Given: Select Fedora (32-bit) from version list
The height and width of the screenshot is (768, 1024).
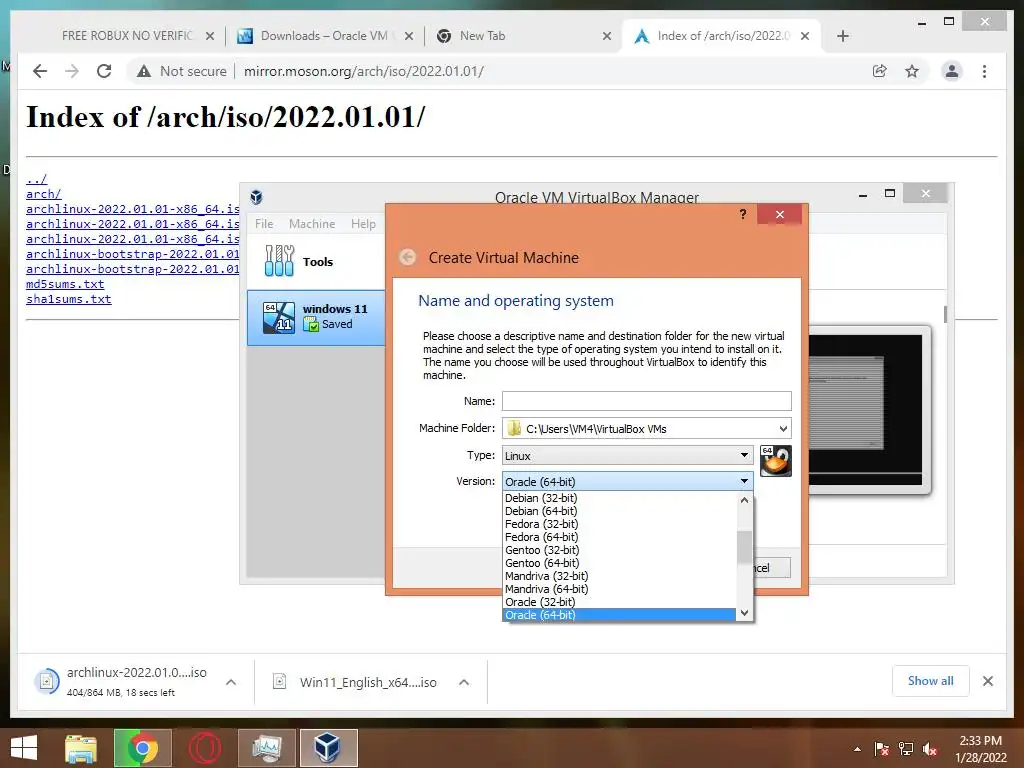Looking at the screenshot, I should pos(619,524).
